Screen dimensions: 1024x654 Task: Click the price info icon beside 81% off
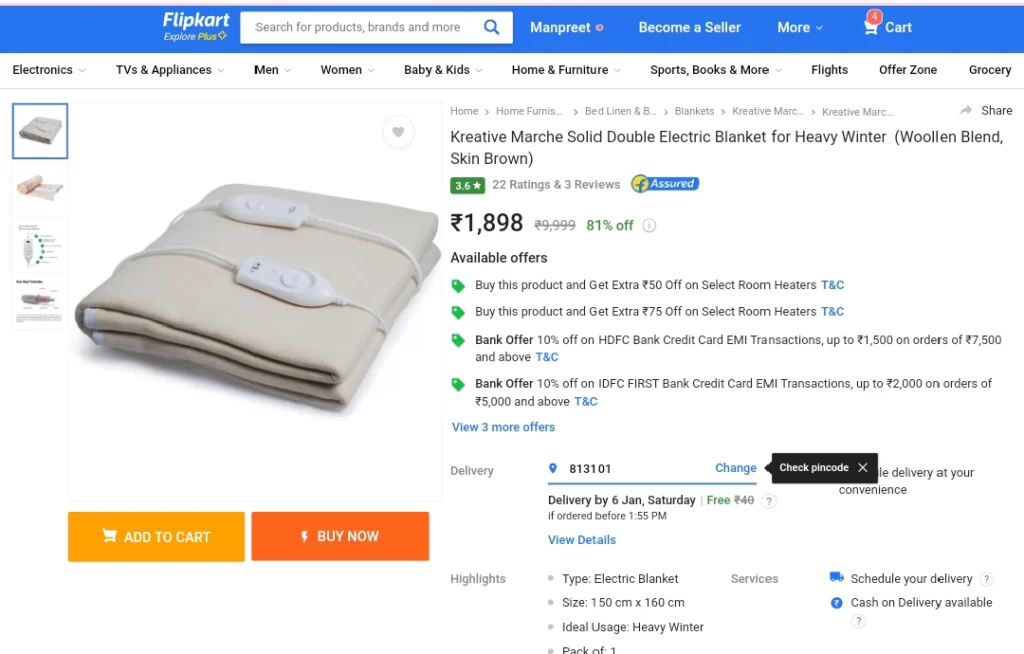649,225
